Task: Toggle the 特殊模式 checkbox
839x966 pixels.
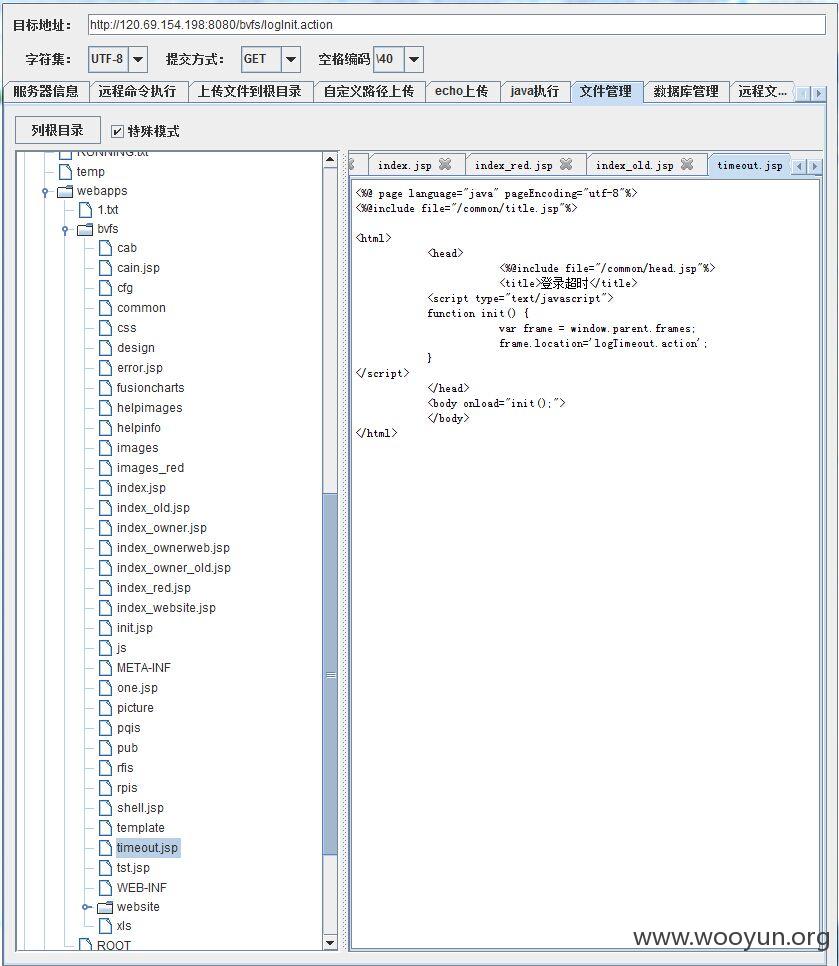Action: 117,131
